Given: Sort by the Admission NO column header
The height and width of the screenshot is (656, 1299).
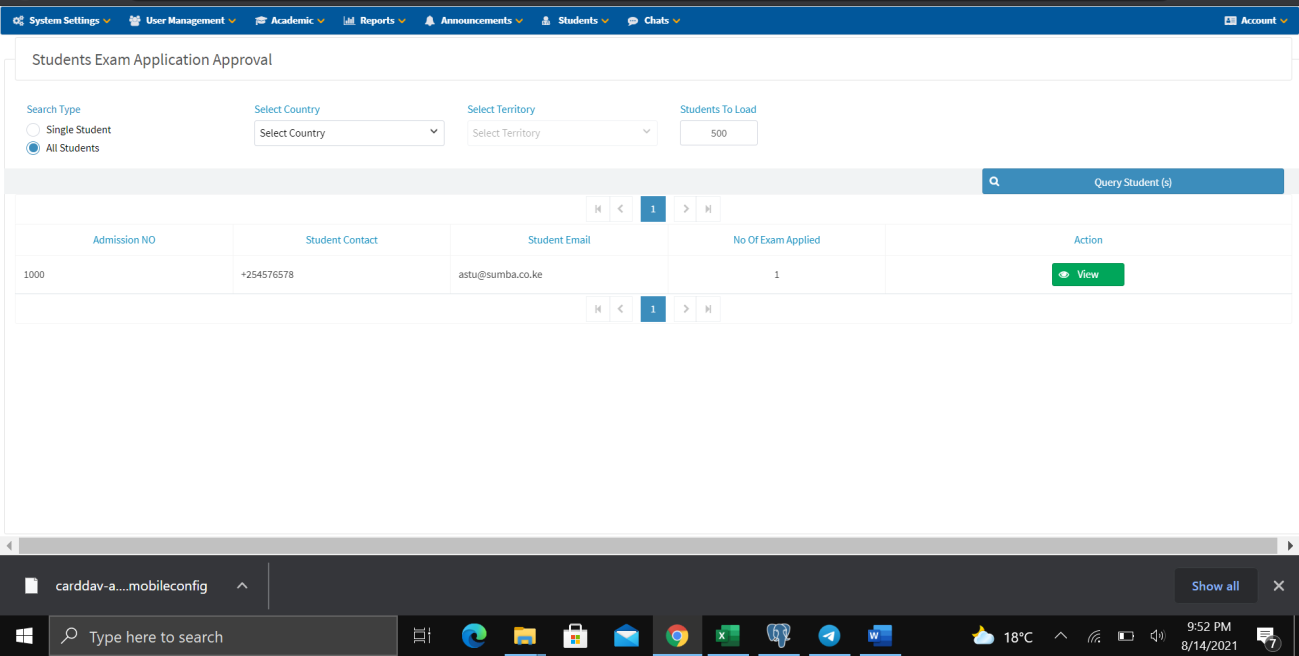Looking at the screenshot, I should (x=124, y=240).
